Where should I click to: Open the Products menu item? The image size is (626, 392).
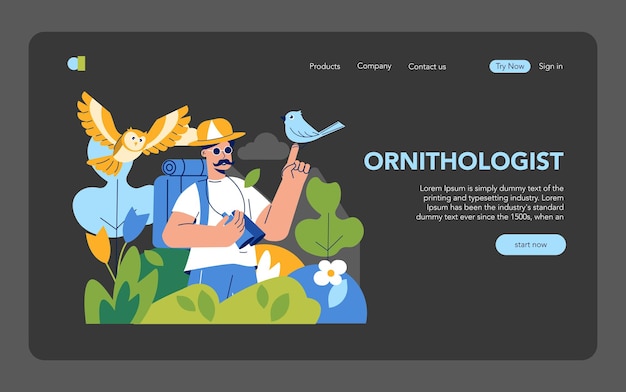pos(325,66)
